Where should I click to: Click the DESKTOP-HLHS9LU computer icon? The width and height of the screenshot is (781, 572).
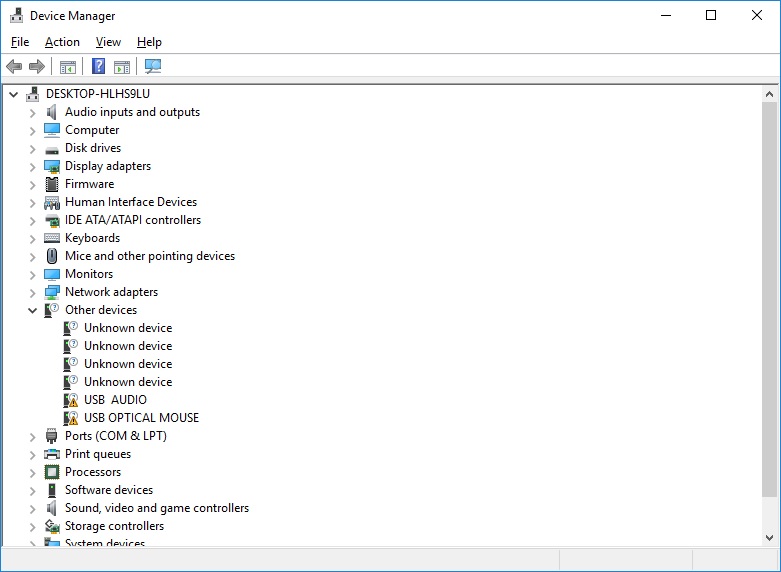click(33, 94)
